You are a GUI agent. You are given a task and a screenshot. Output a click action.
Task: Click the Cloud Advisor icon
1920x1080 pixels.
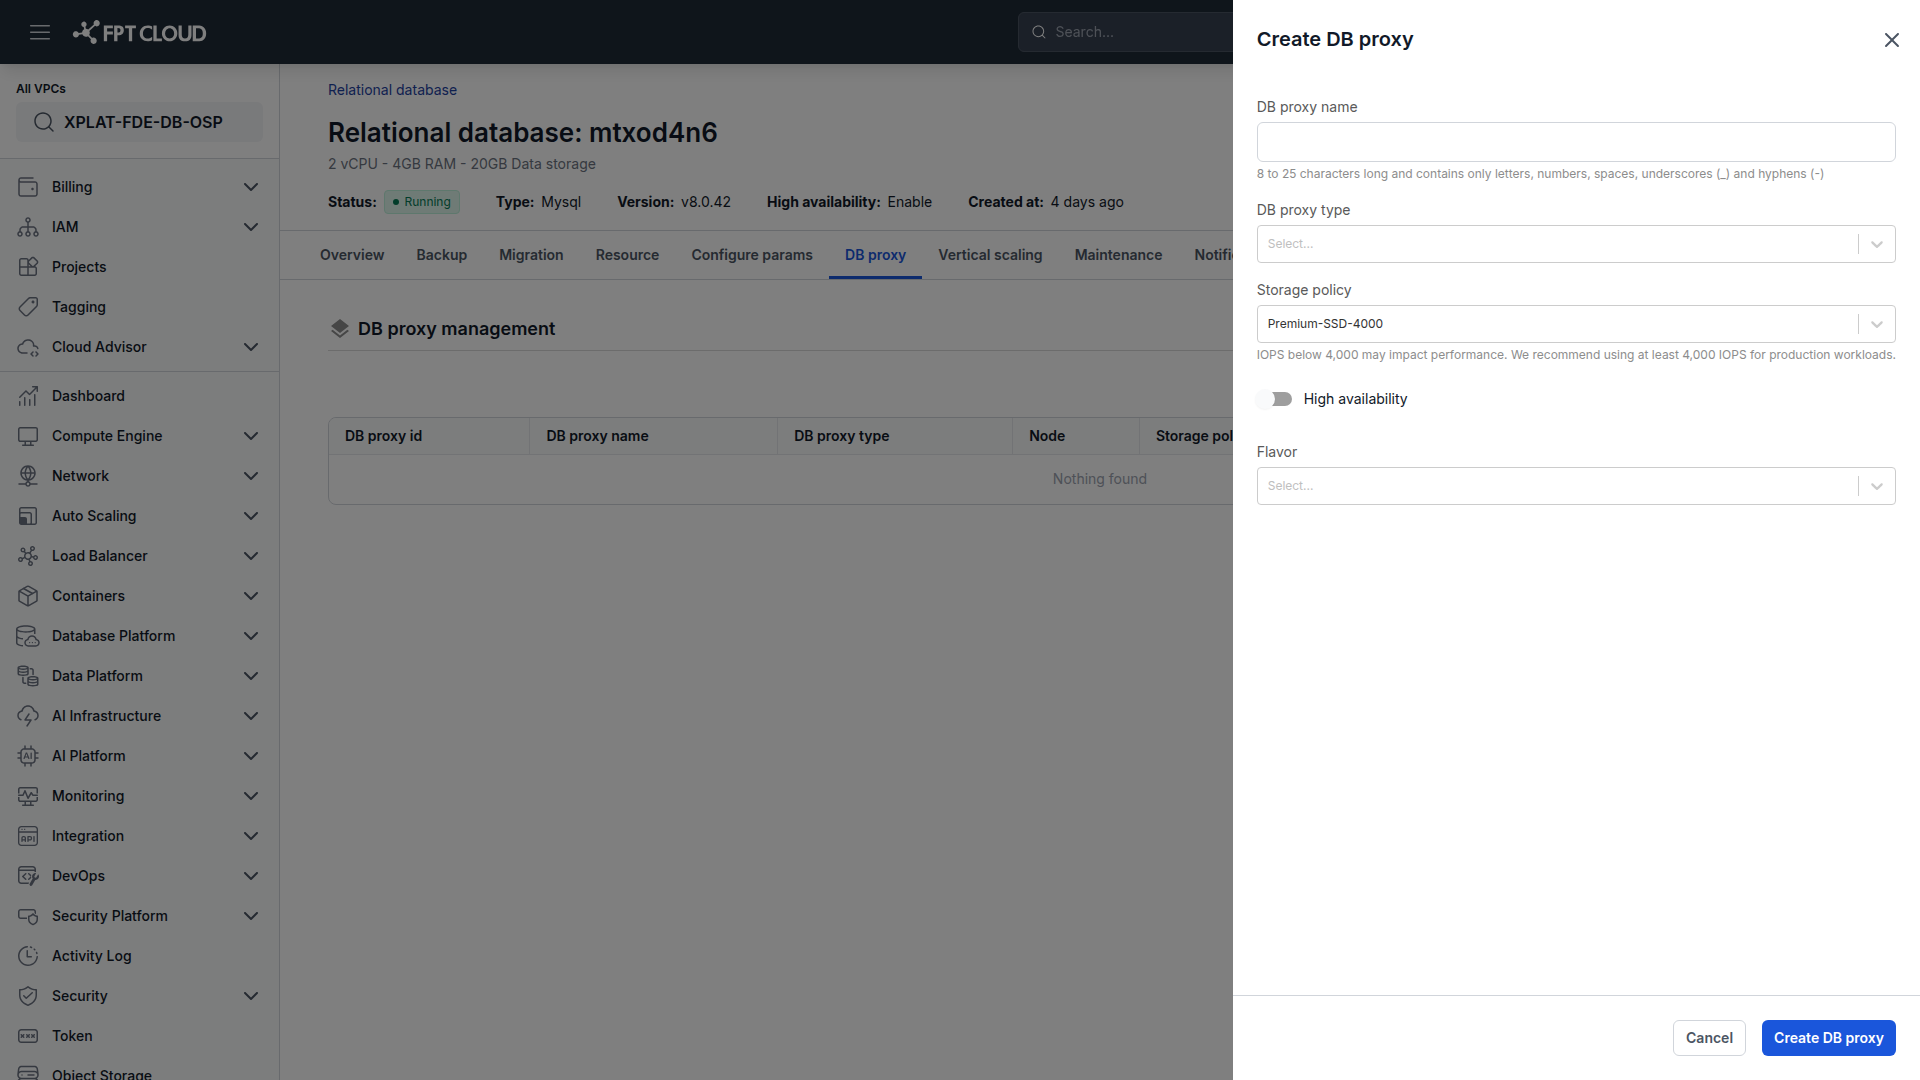(x=28, y=347)
